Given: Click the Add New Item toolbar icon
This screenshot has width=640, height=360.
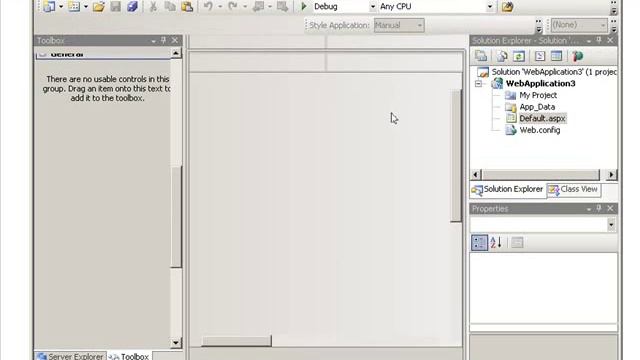Looking at the screenshot, I should [74, 7].
